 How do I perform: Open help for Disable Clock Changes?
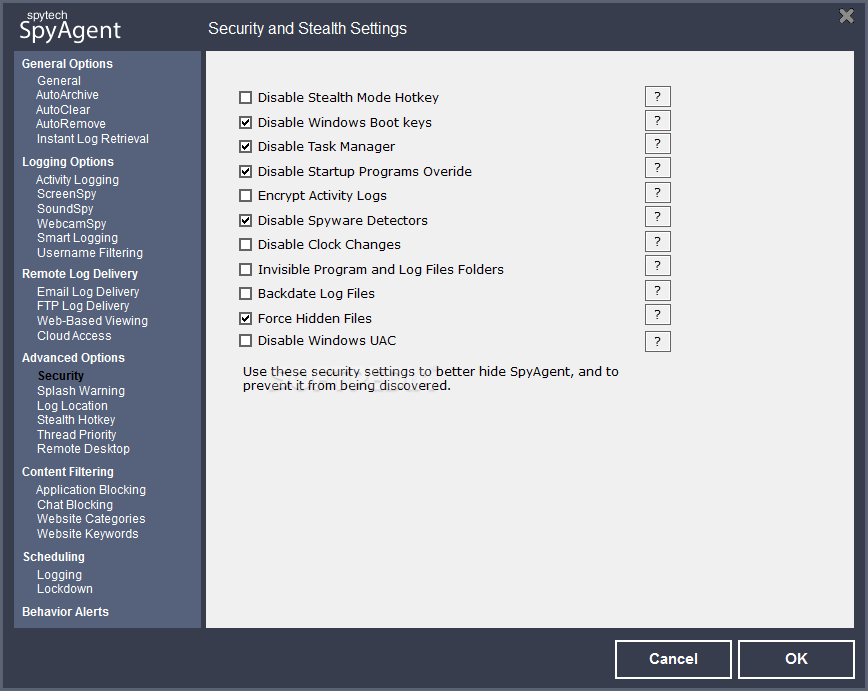[x=658, y=242]
